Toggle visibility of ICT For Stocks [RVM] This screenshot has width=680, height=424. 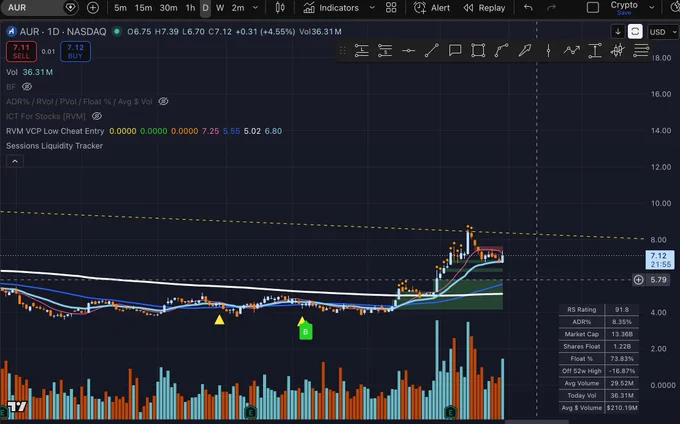tap(97, 116)
